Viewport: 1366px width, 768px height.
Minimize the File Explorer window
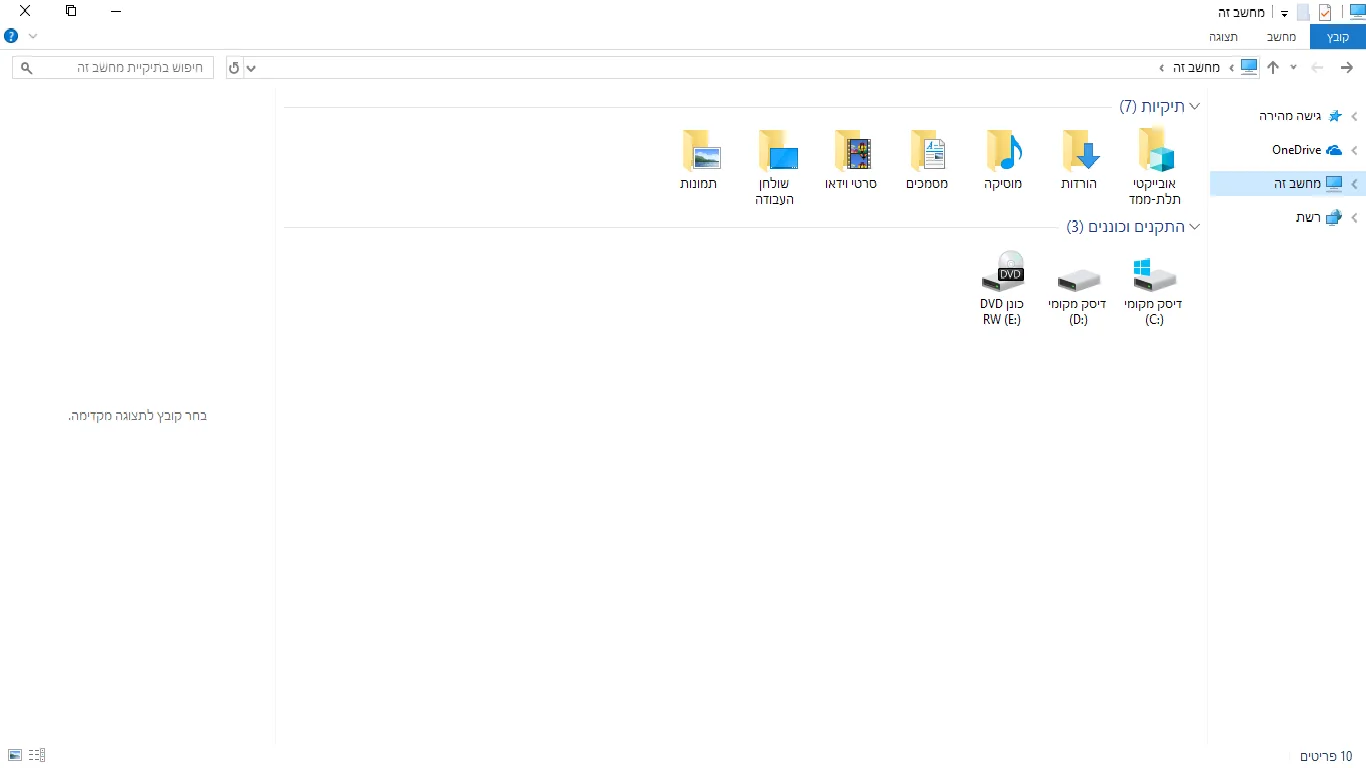pos(116,11)
